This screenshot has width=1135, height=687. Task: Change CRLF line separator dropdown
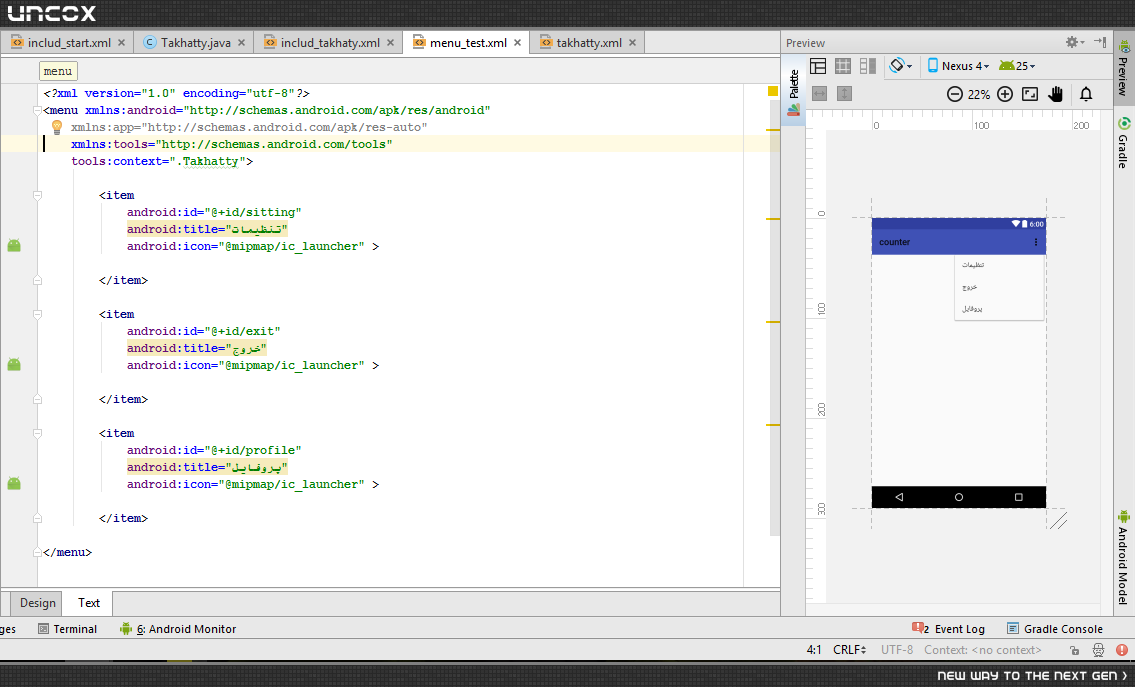pyautogui.click(x=849, y=650)
